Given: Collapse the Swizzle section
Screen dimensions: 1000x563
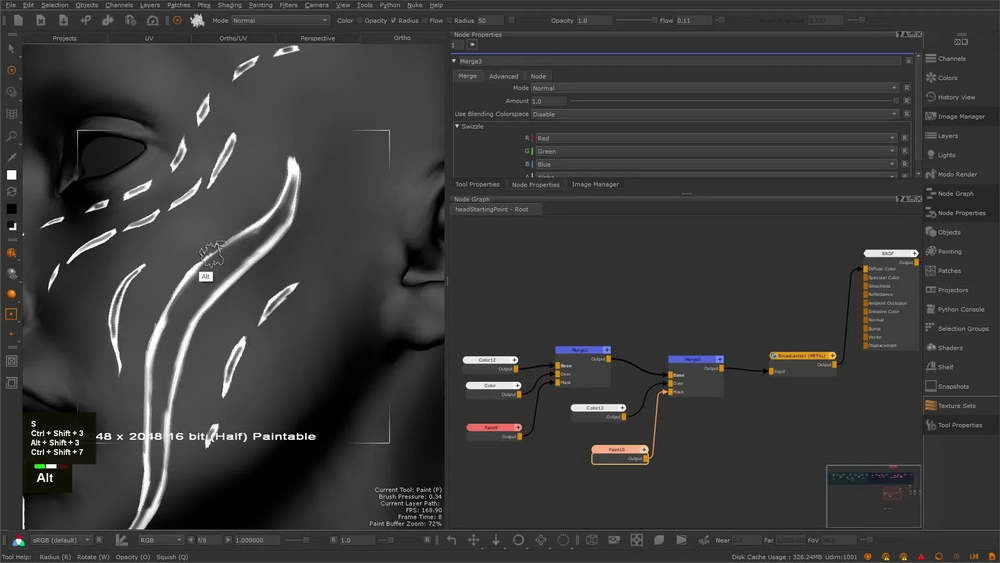Looking at the screenshot, I should [x=457, y=126].
